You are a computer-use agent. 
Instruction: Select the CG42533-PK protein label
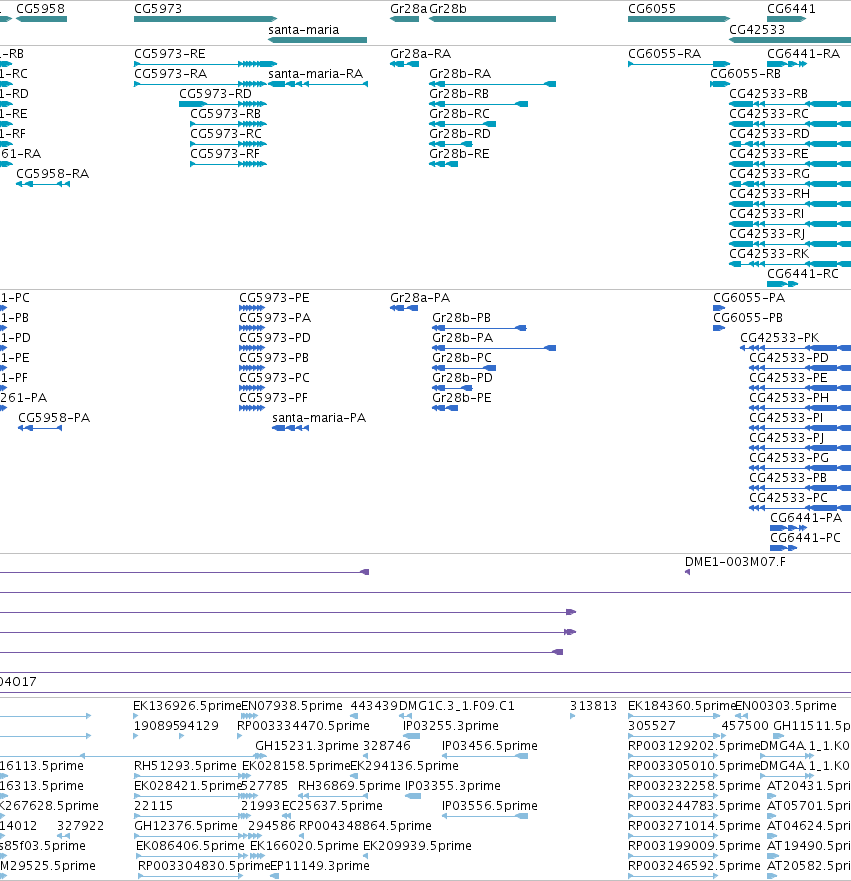click(x=780, y=338)
